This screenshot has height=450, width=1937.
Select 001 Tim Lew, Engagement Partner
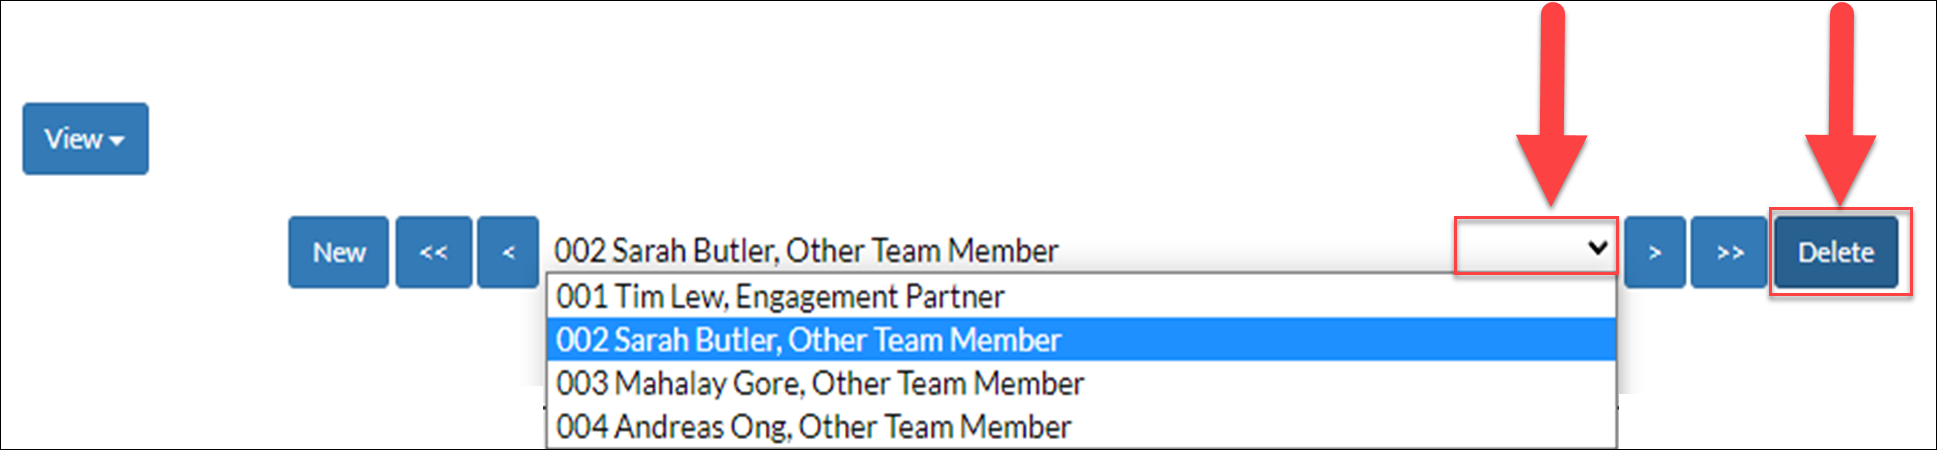1082,297
